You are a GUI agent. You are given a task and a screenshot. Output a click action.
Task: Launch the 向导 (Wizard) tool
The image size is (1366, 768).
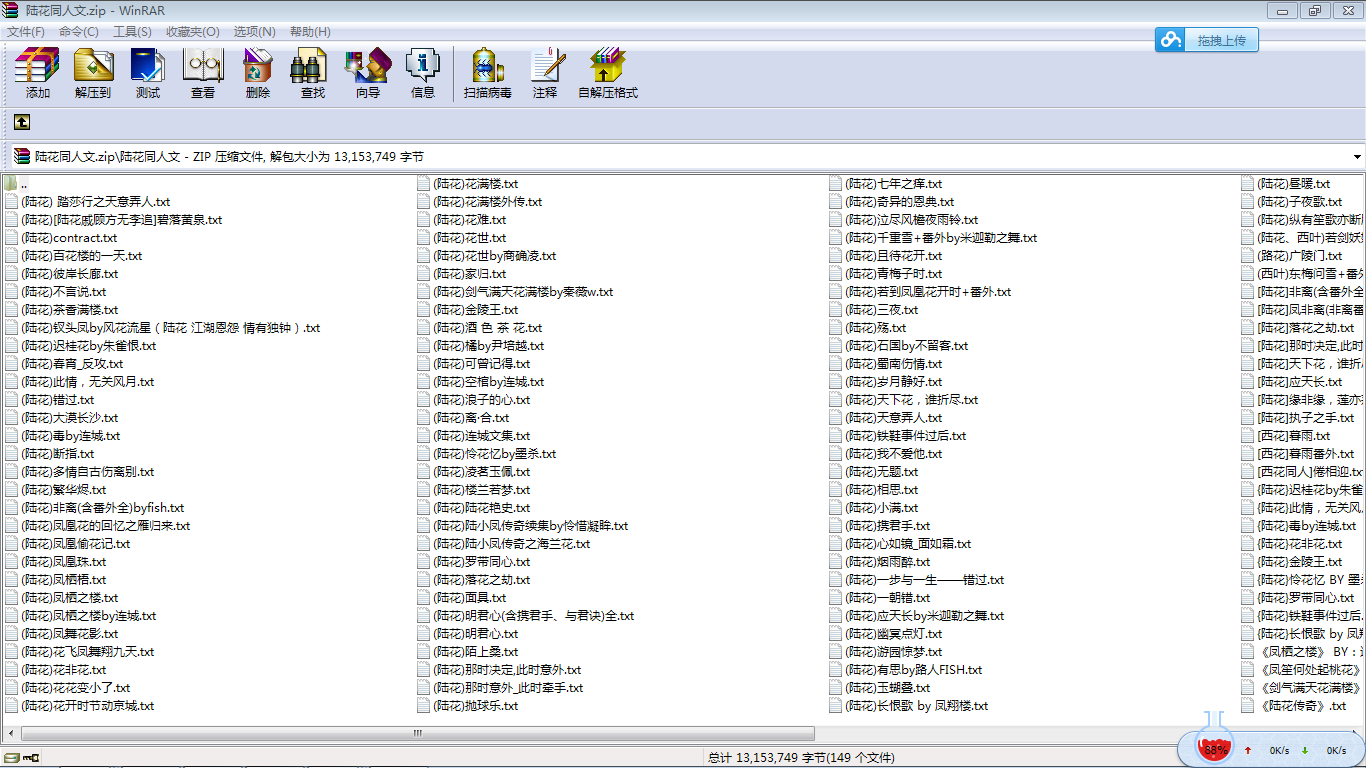[368, 73]
